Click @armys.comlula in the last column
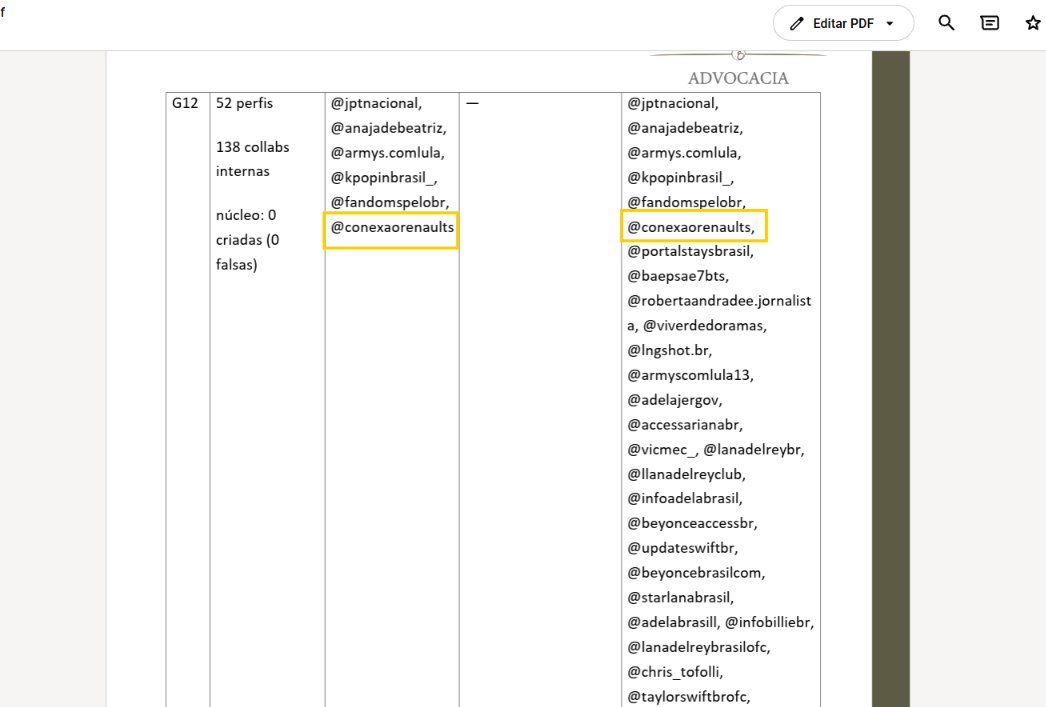Image resolution: width=1046 pixels, height=707 pixels. tap(684, 153)
